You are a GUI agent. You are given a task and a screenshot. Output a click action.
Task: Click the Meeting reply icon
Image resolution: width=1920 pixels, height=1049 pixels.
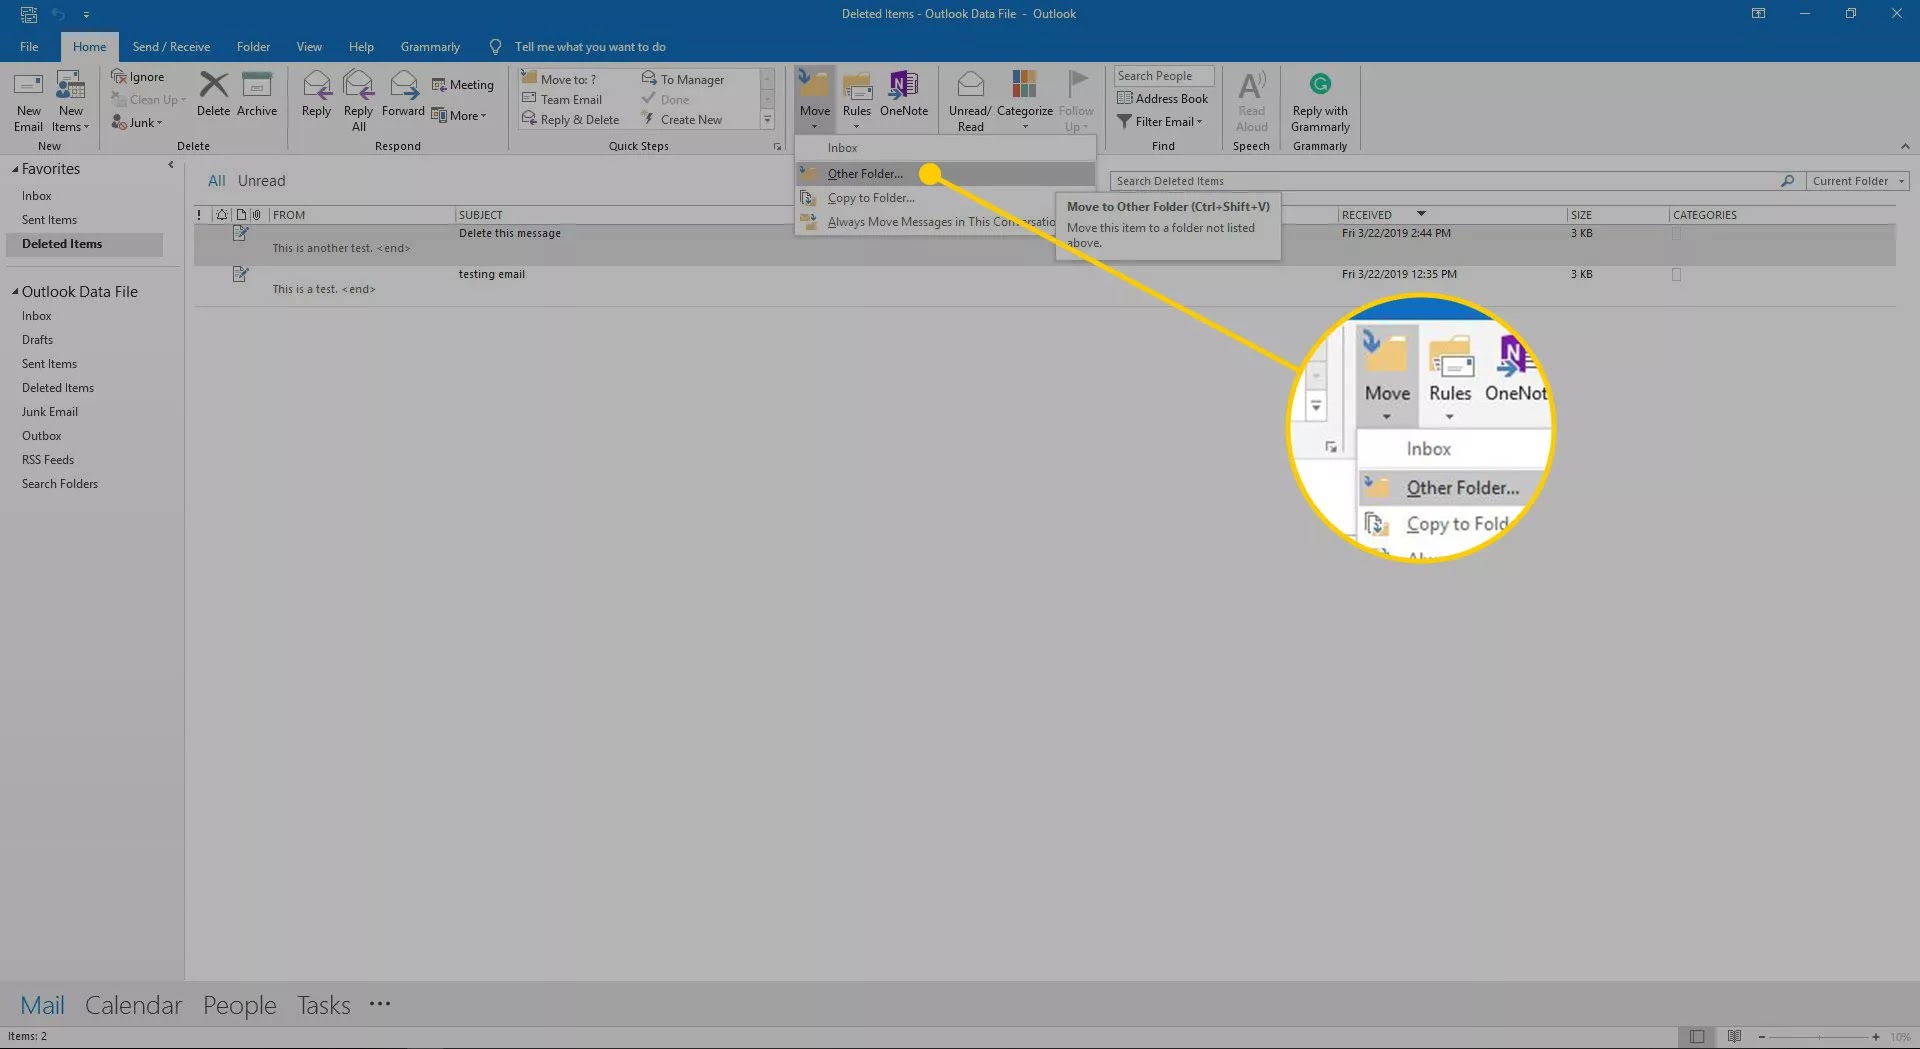(439, 85)
